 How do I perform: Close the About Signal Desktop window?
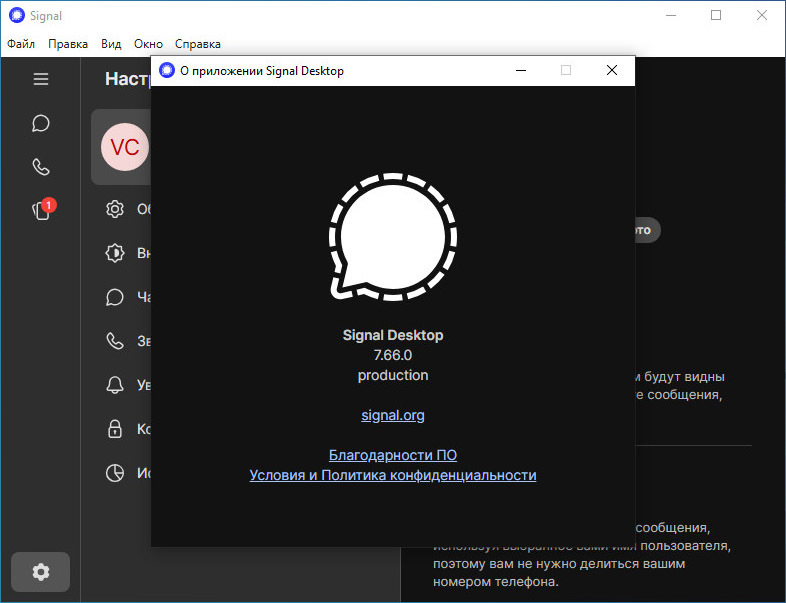point(612,70)
